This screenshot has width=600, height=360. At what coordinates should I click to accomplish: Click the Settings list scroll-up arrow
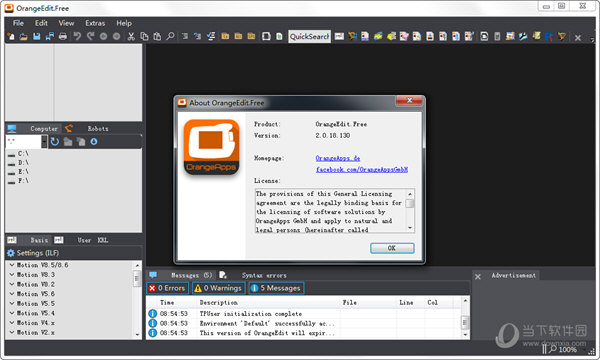click(x=137, y=265)
